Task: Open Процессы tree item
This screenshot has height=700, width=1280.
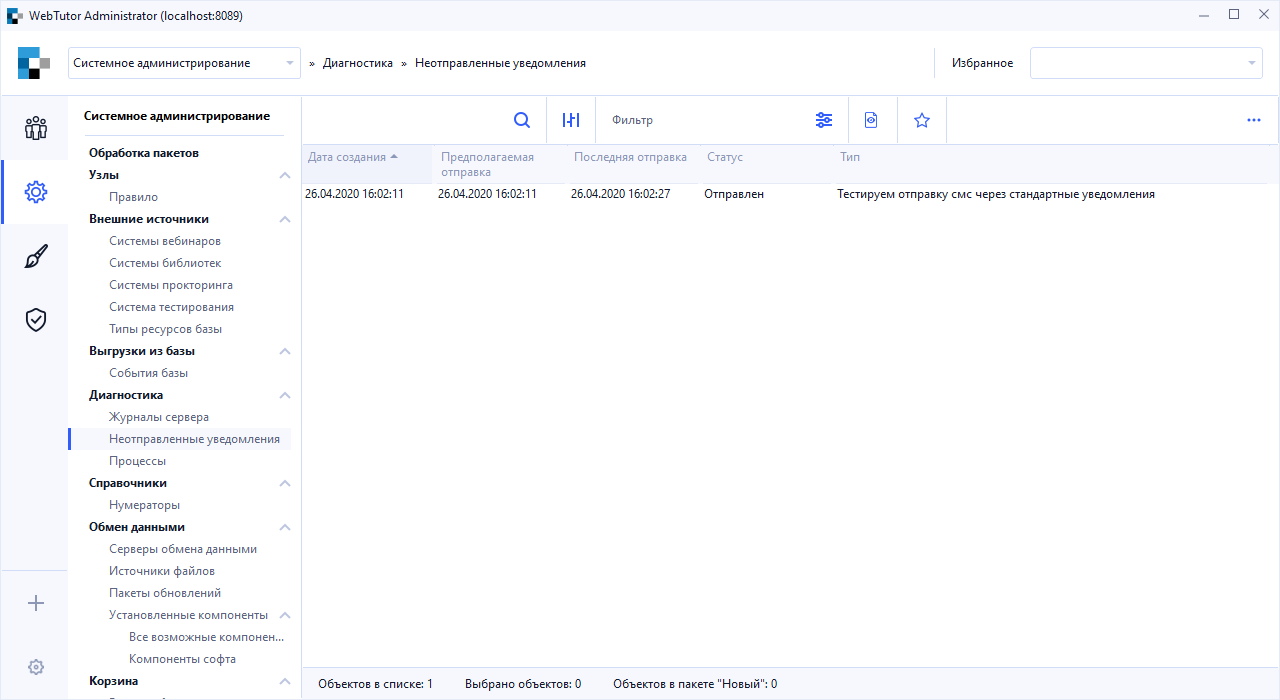Action: coord(137,461)
